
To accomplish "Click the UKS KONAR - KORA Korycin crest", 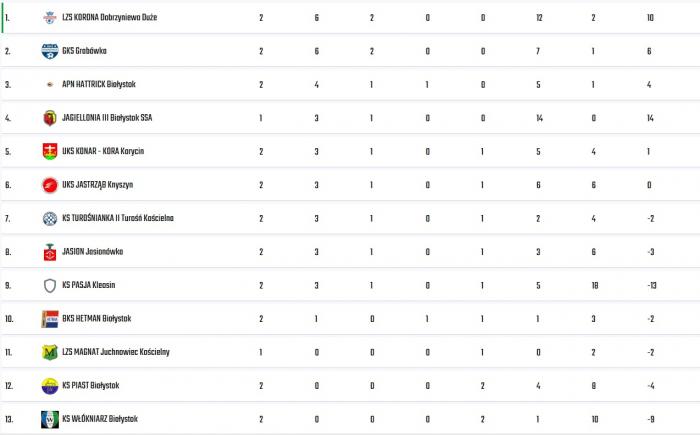I will [50, 151].
